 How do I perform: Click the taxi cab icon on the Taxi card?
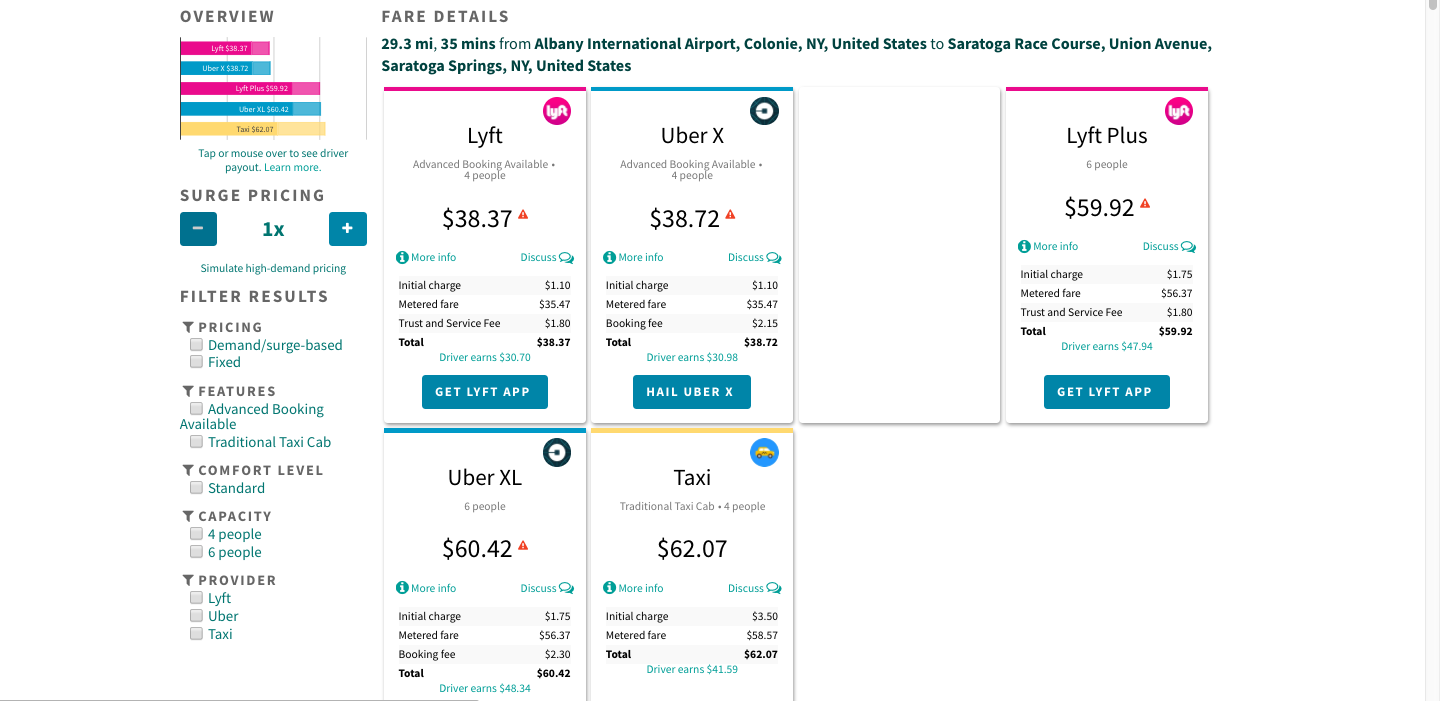pos(764,452)
